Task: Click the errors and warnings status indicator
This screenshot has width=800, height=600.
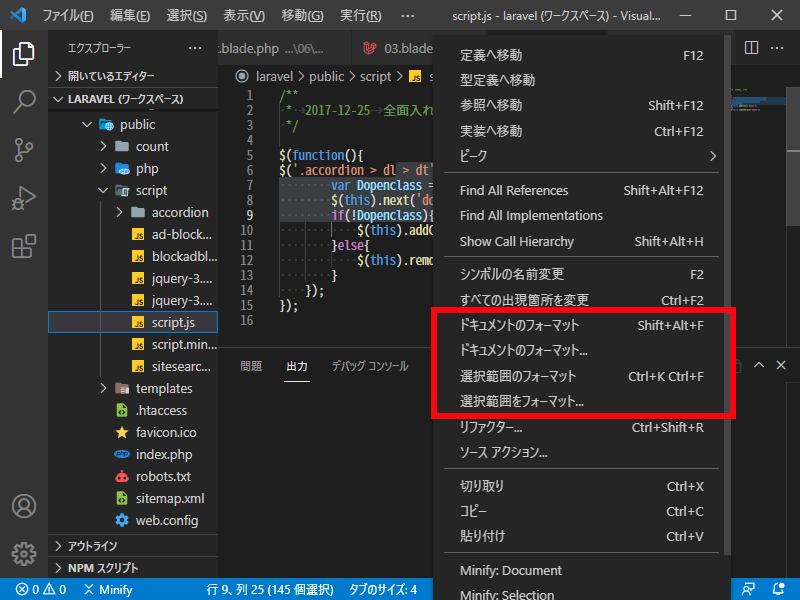Action: (30, 590)
